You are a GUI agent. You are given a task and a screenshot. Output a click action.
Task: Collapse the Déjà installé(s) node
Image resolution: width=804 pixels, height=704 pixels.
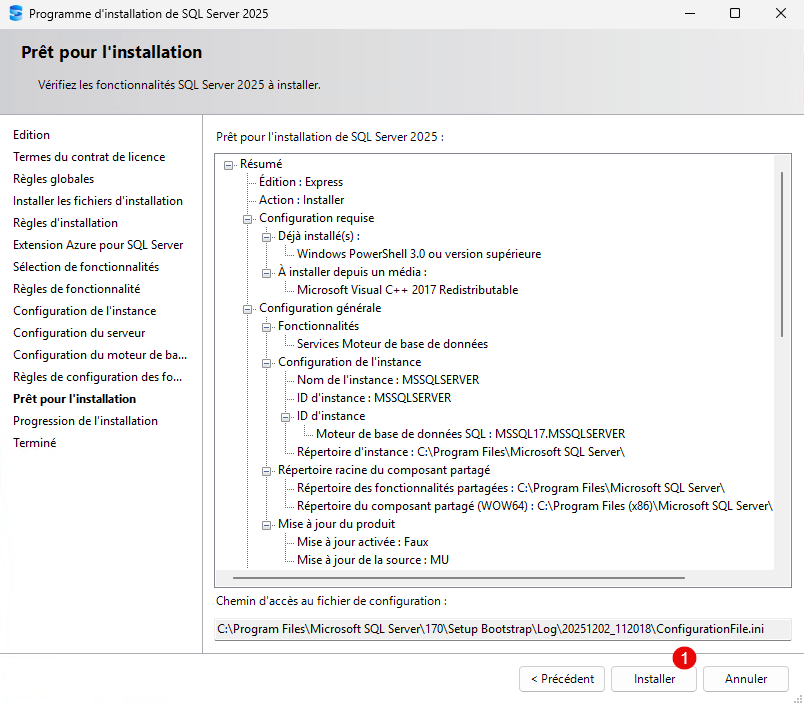(x=266, y=237)
